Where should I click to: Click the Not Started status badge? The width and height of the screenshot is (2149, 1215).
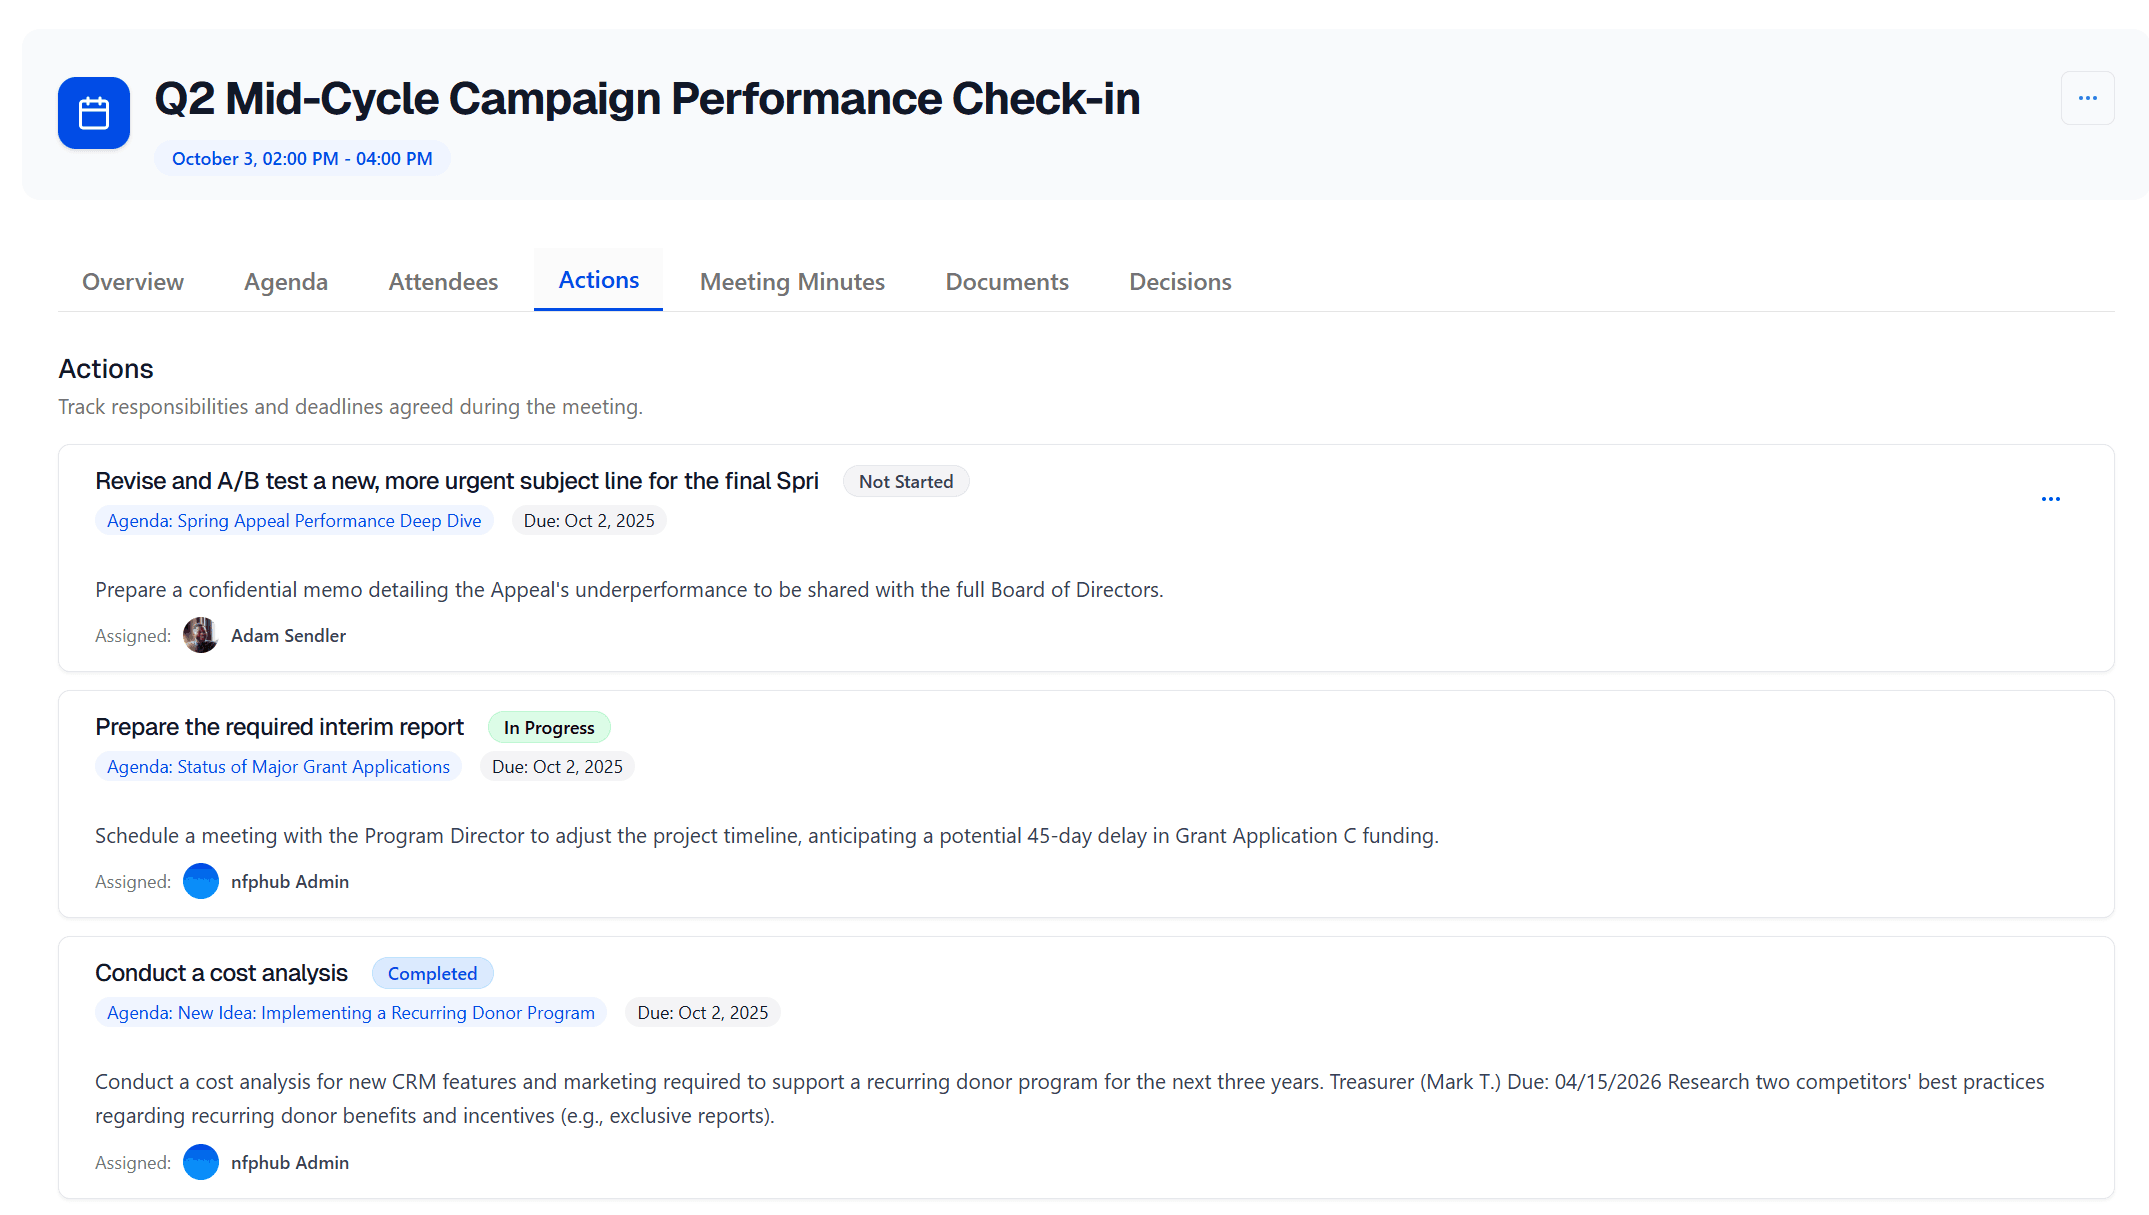(x=906, y=482)
